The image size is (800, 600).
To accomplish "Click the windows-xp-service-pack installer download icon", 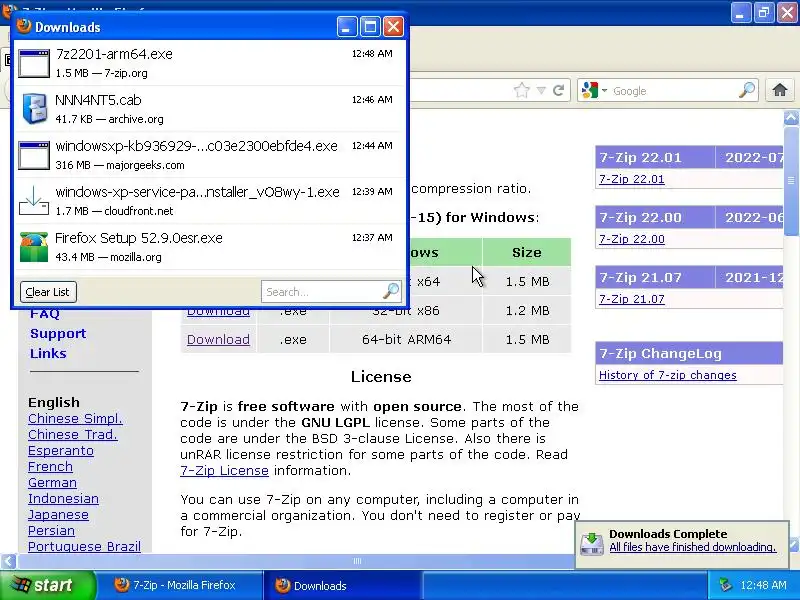I will point(34,201).
